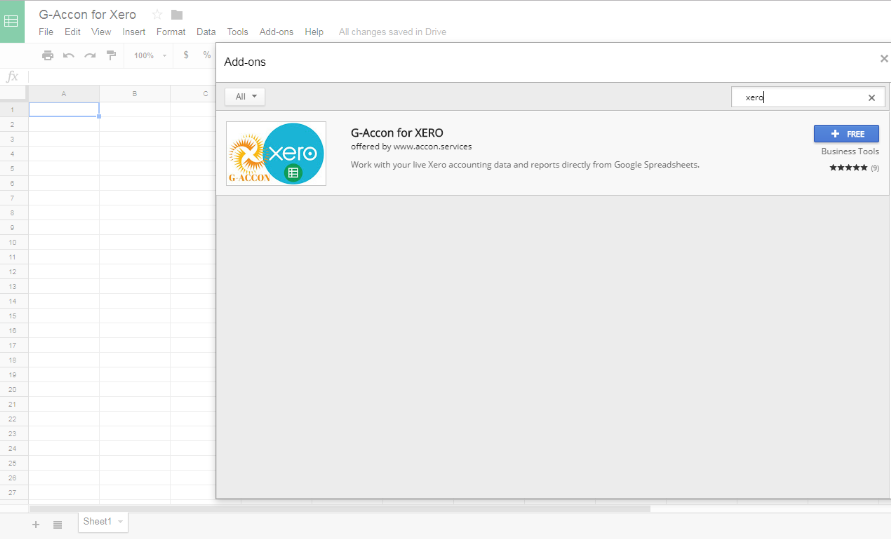Click the add-on description text

(x=524, y=165)
